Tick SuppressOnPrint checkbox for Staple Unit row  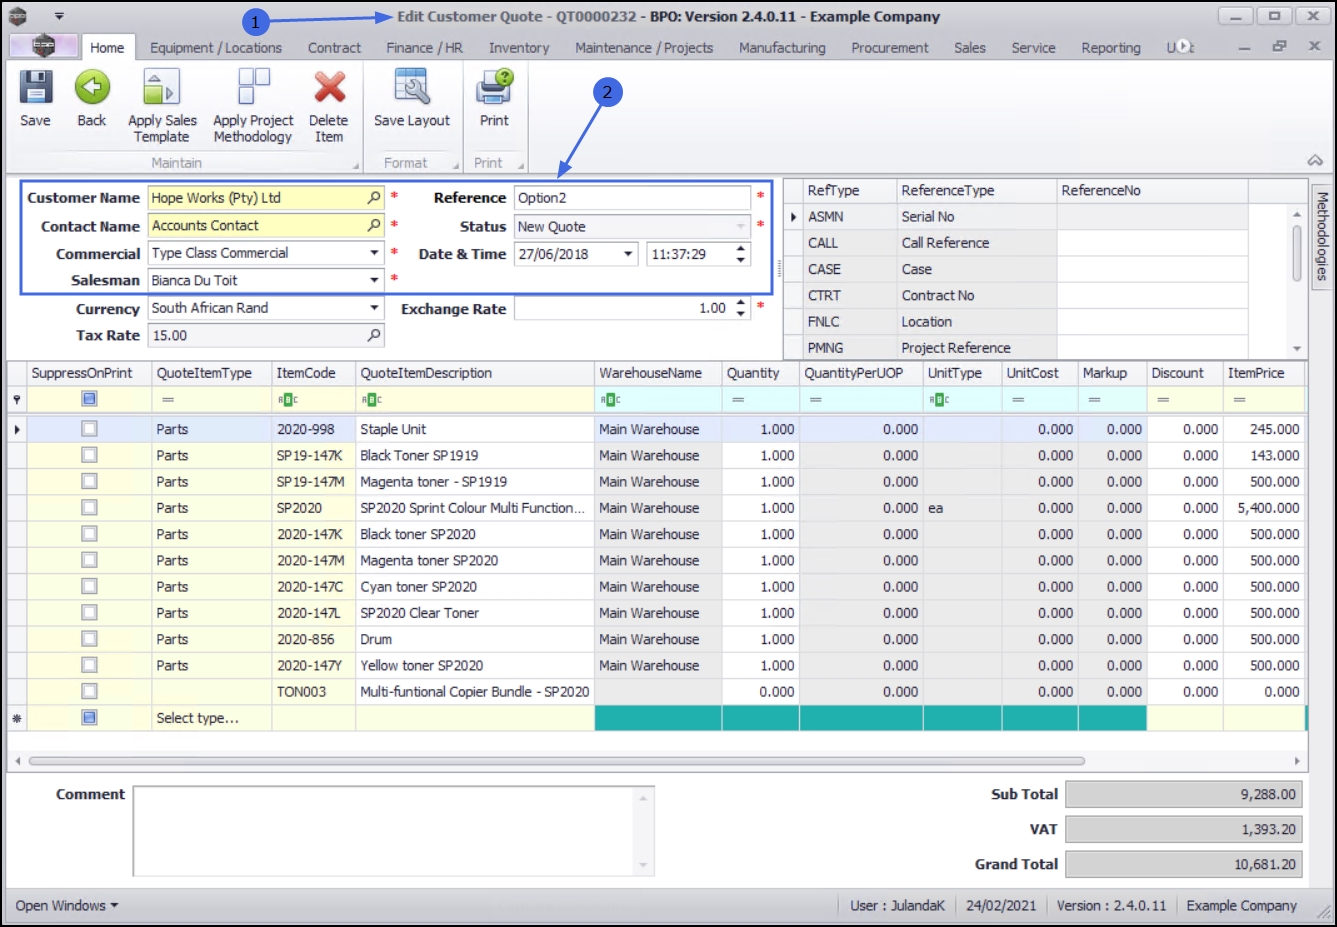[89, 429]
